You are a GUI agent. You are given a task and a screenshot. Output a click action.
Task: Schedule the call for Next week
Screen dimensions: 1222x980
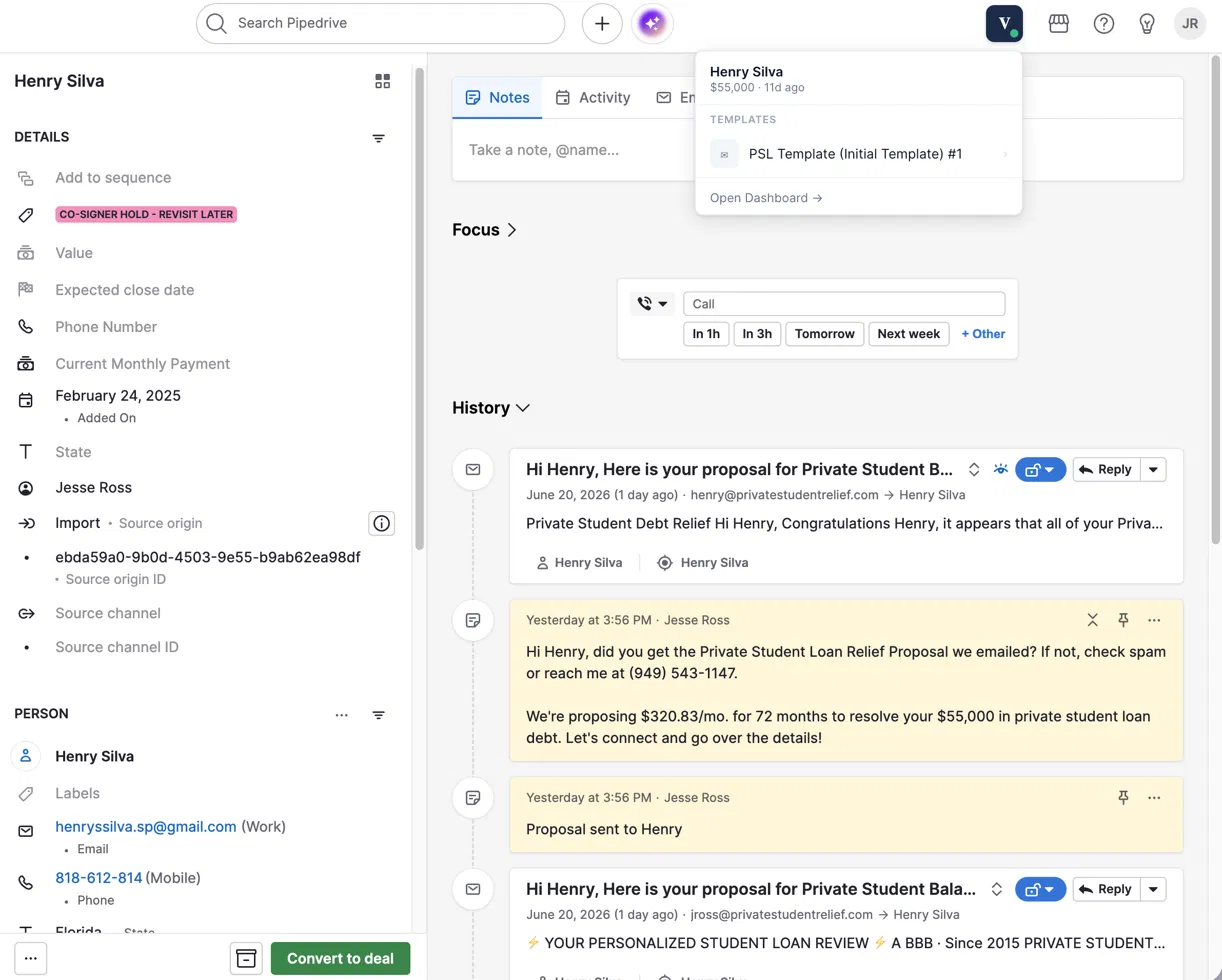point(909,334)
